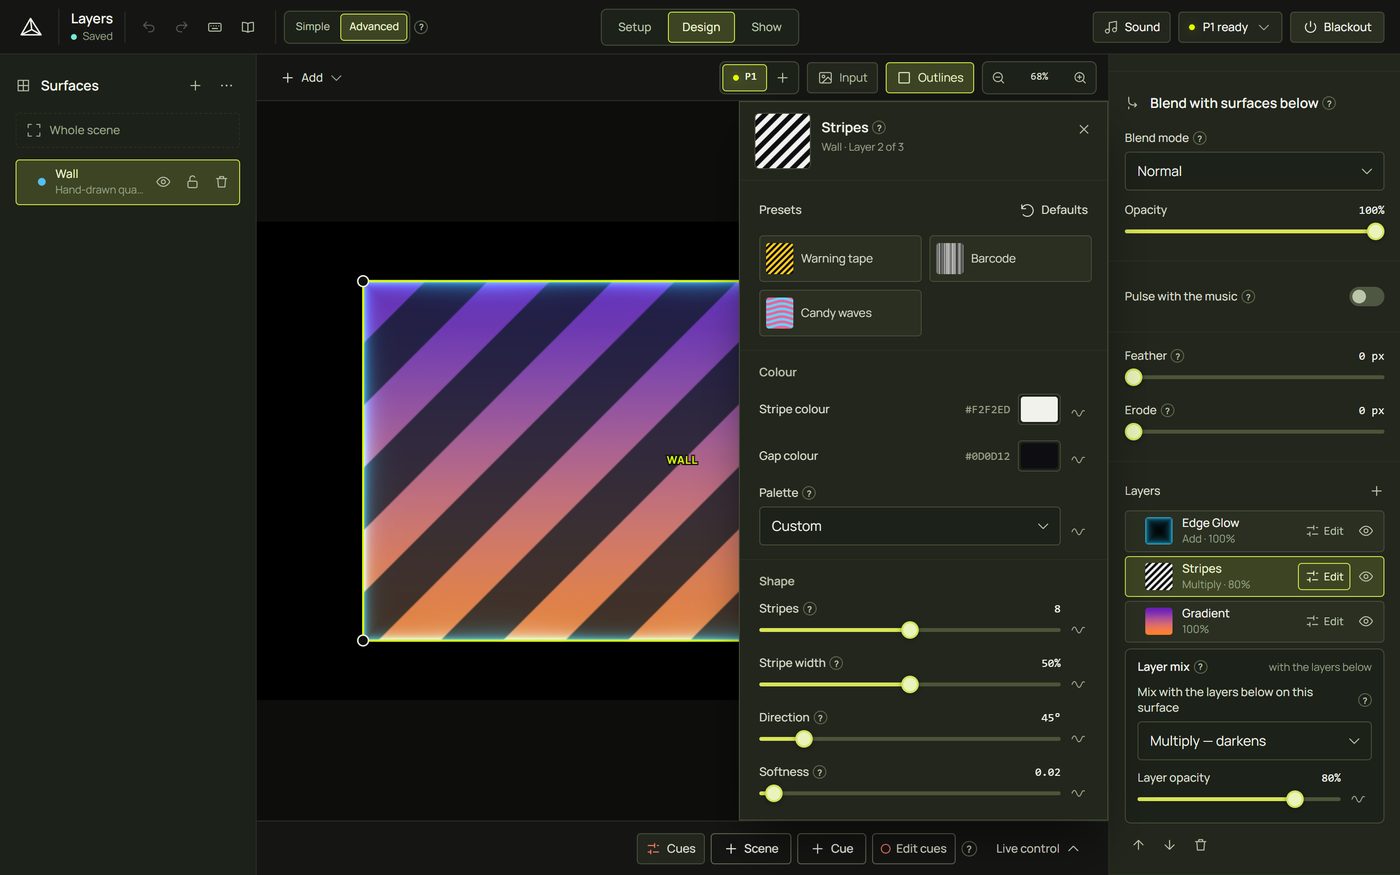Open the Palette Custom dropdown
Image resolution: width=1400 pixels, height=875 pixels.
coord(909,526)
